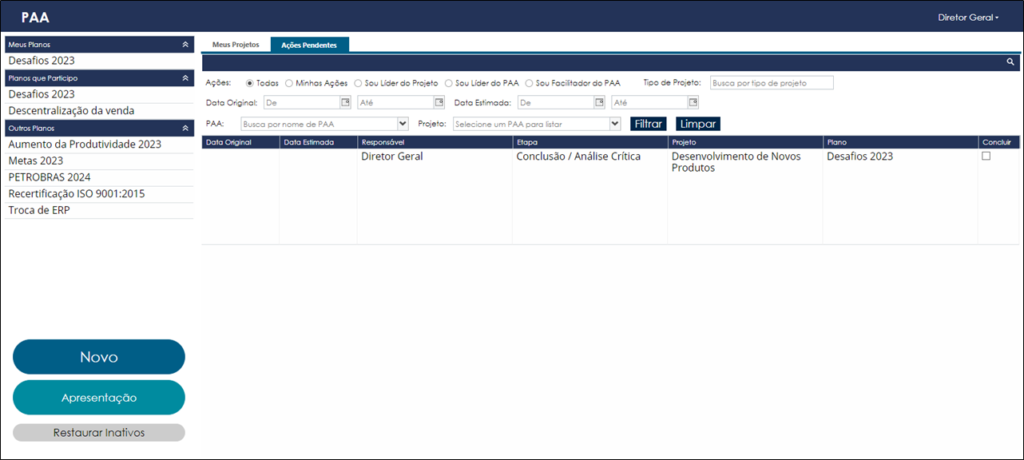Open calendar picker for Data Original Até
Screen dimensions: 1024x460
[439, 102]
